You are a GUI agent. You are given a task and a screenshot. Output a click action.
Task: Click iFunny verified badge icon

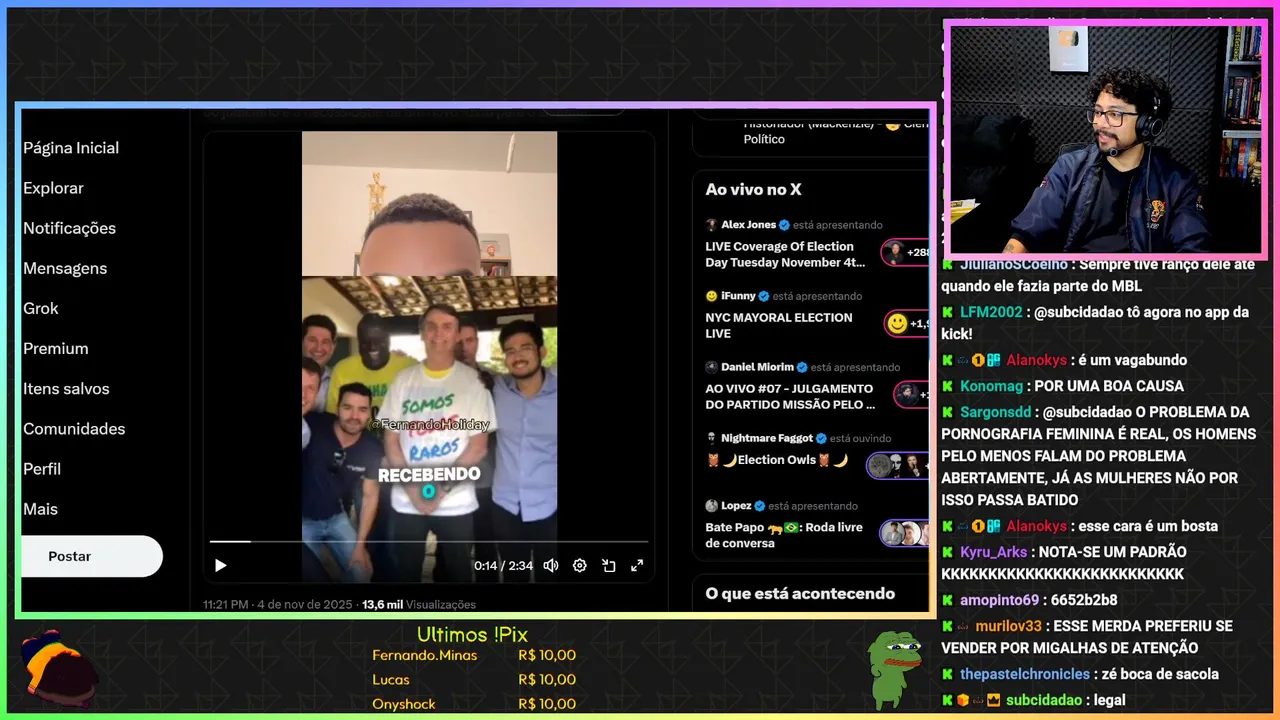(765, 296)
